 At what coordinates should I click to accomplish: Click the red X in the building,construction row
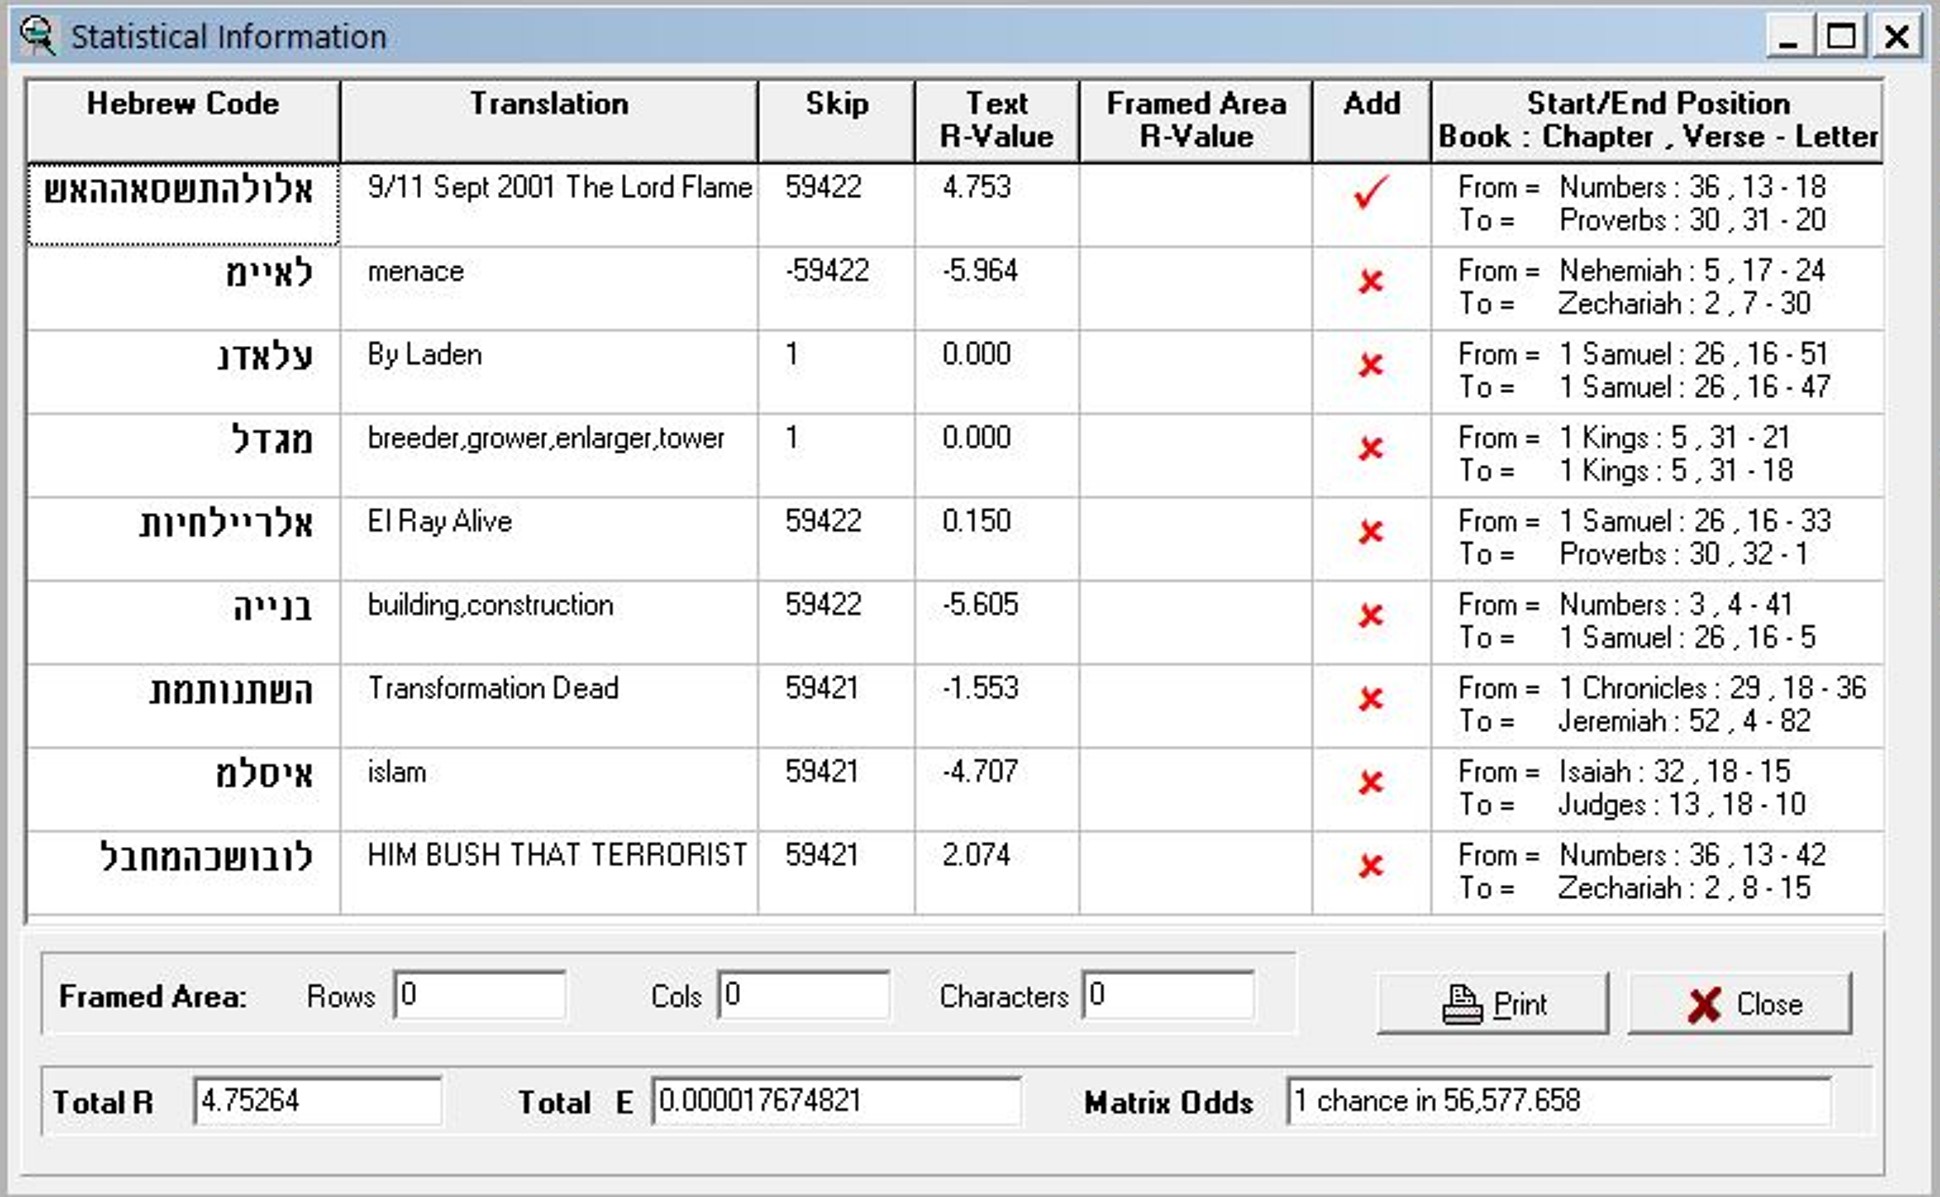click(x=1371, y=616)
